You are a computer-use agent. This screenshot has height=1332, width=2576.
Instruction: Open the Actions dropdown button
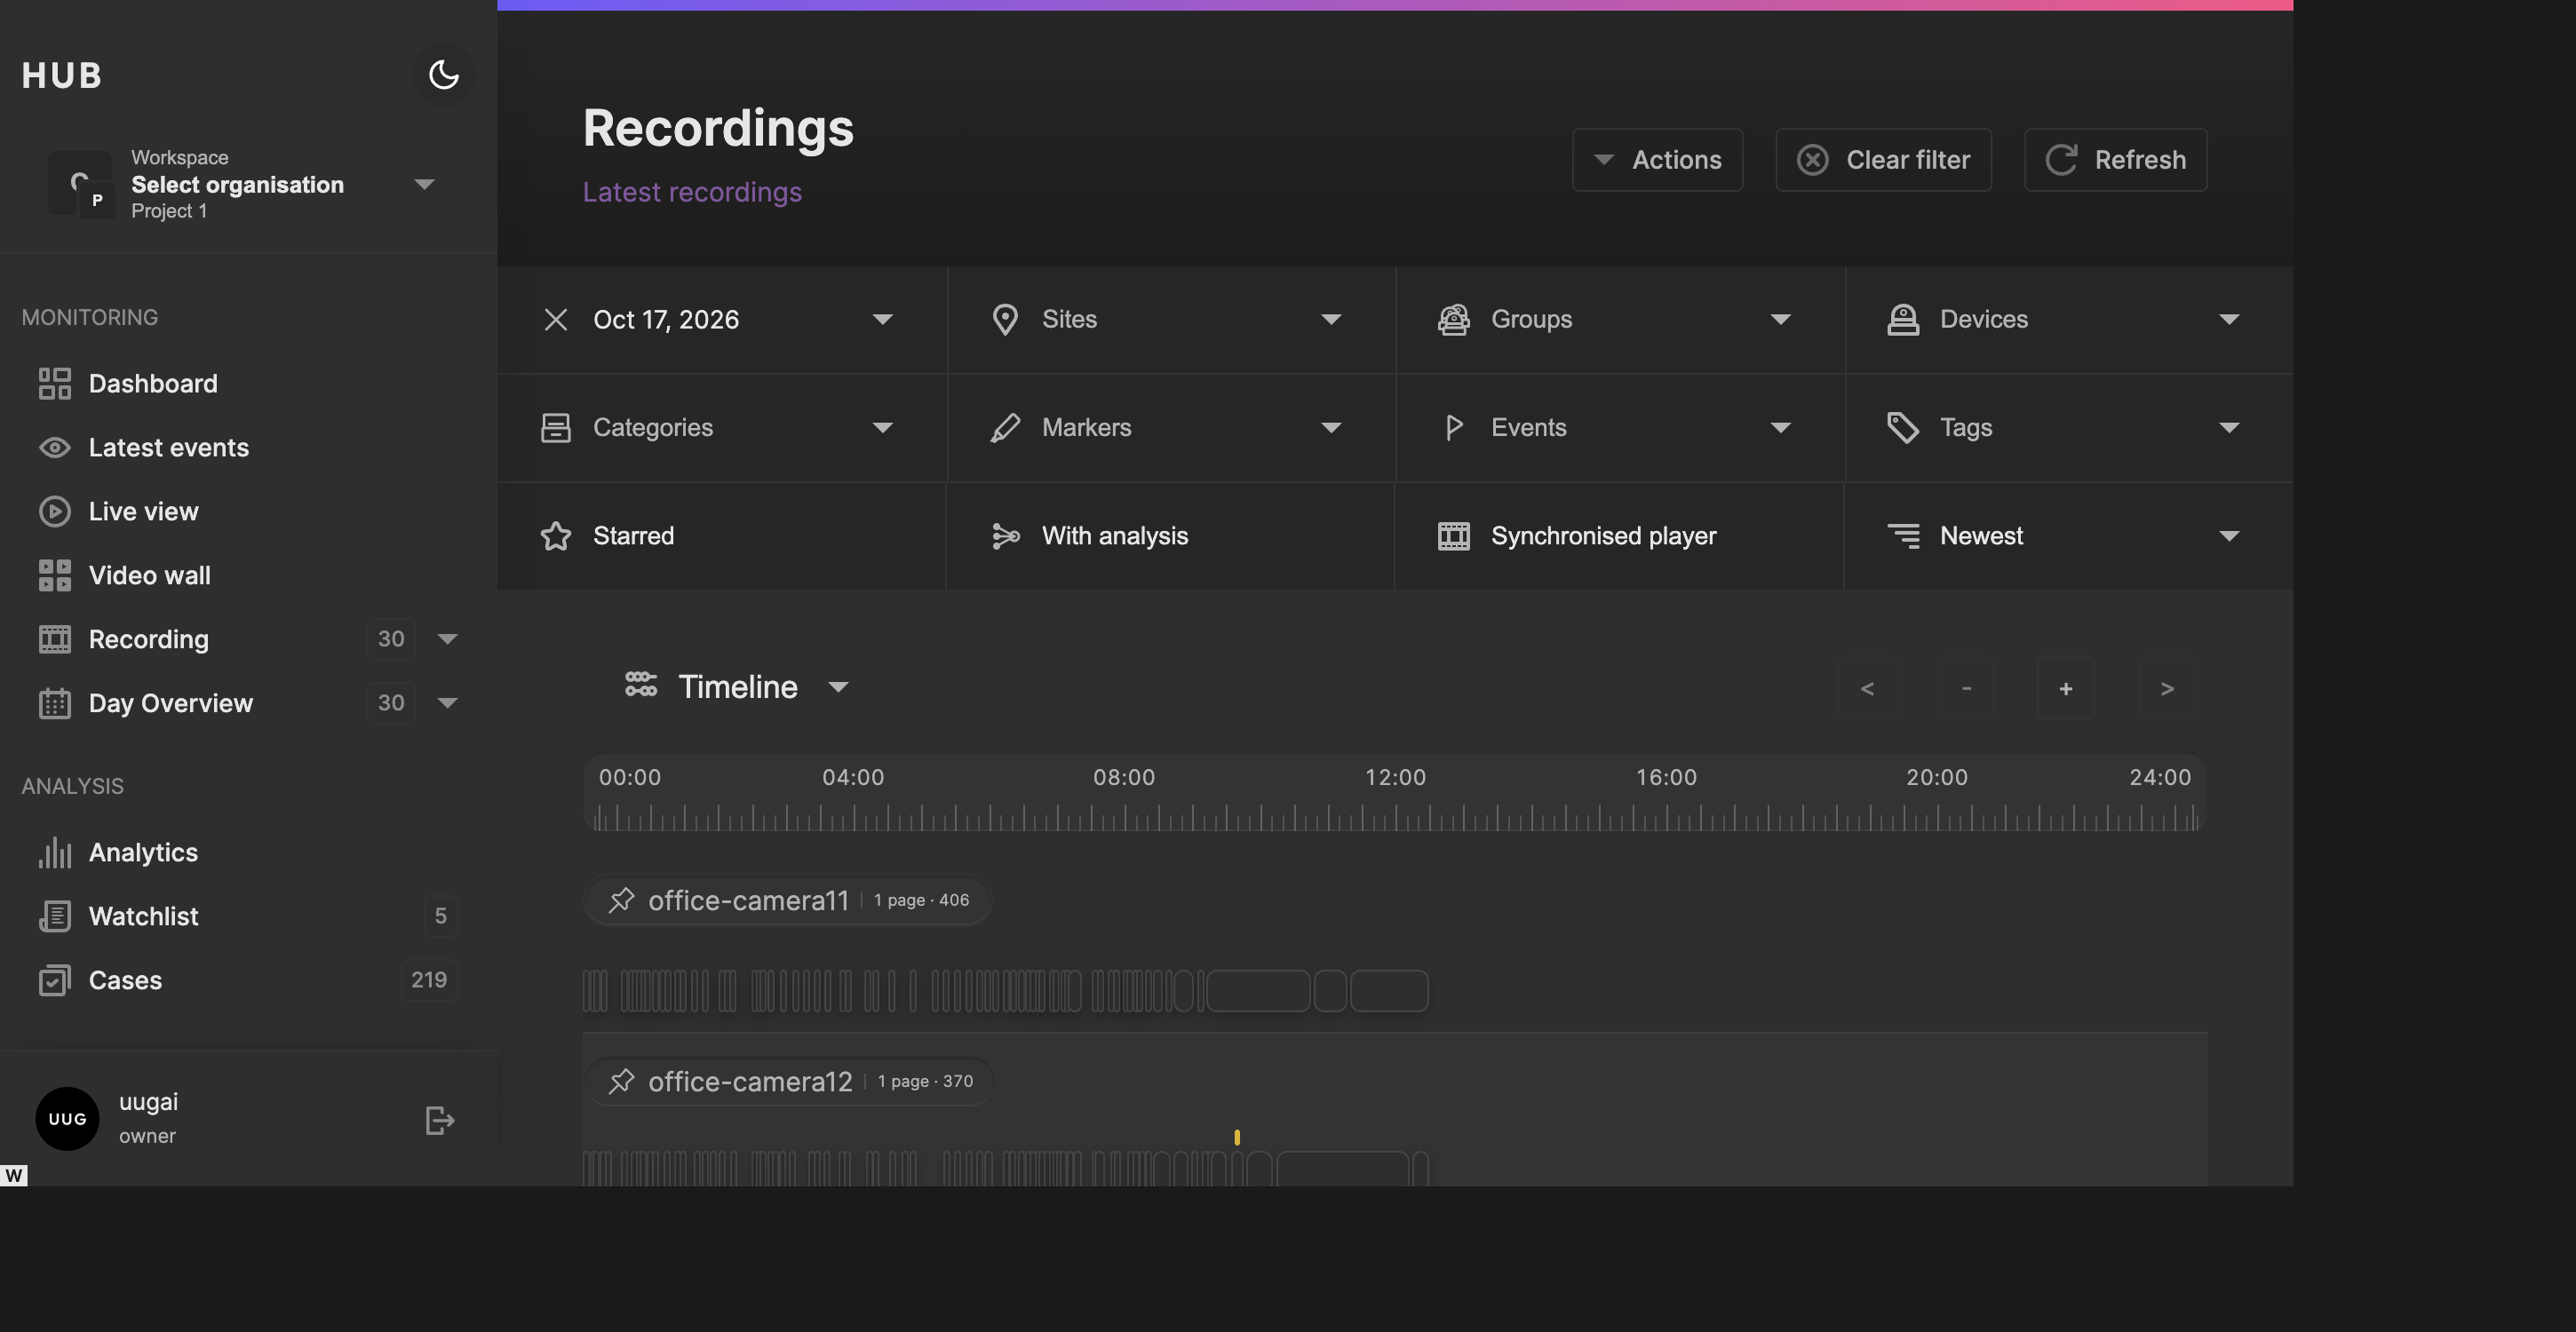[x=1657, y=160]
